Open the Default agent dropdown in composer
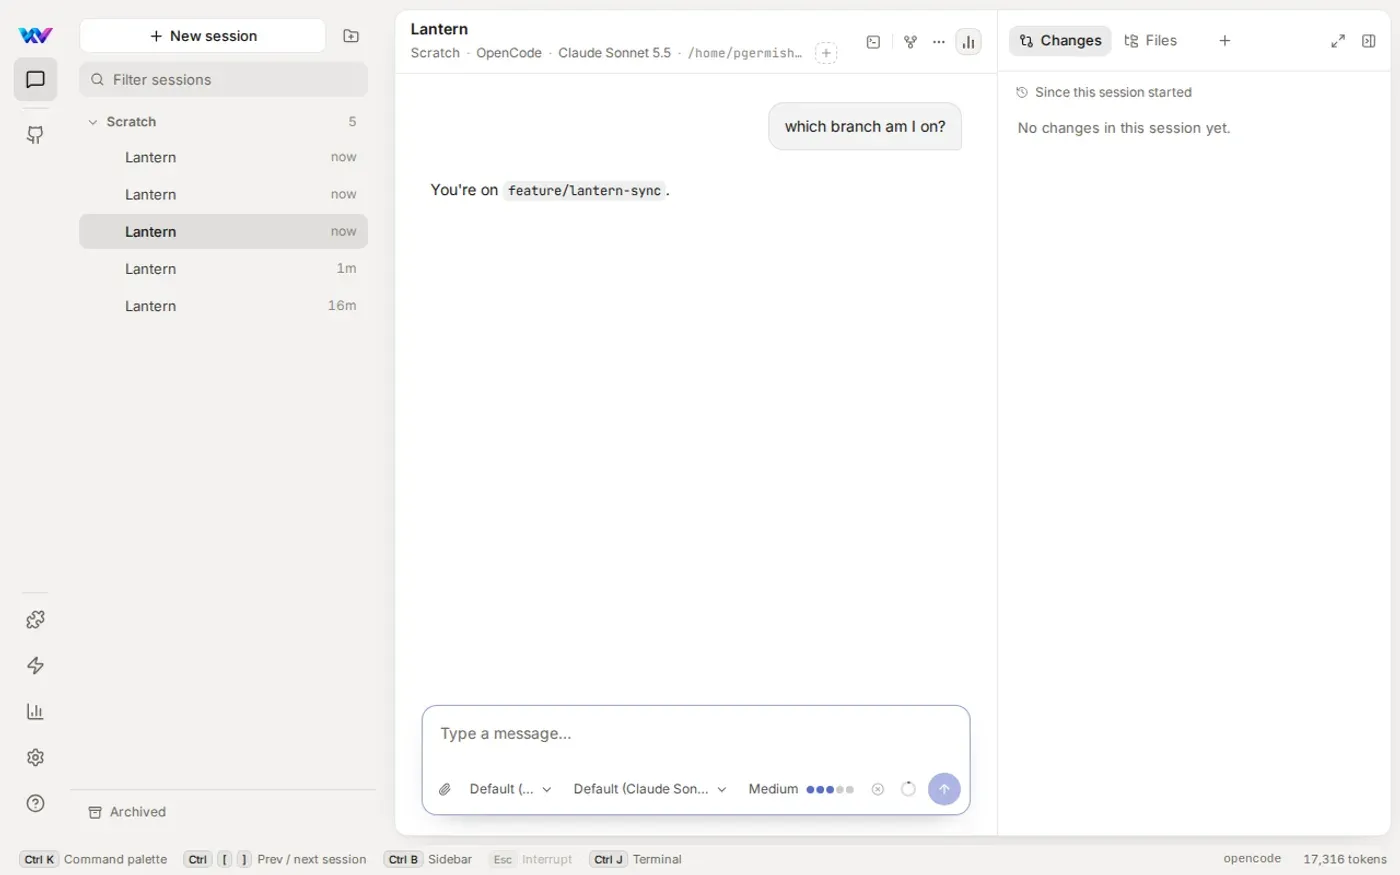The width and height of the screenshot is (1400, 875). pyautogui.click(x=510, y=789)
